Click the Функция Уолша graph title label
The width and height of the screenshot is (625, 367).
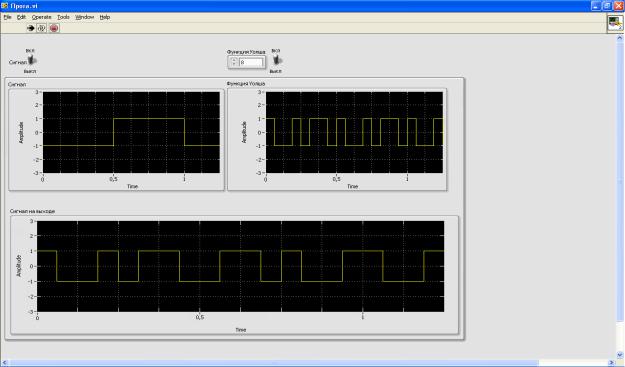[x=246, y=84]
